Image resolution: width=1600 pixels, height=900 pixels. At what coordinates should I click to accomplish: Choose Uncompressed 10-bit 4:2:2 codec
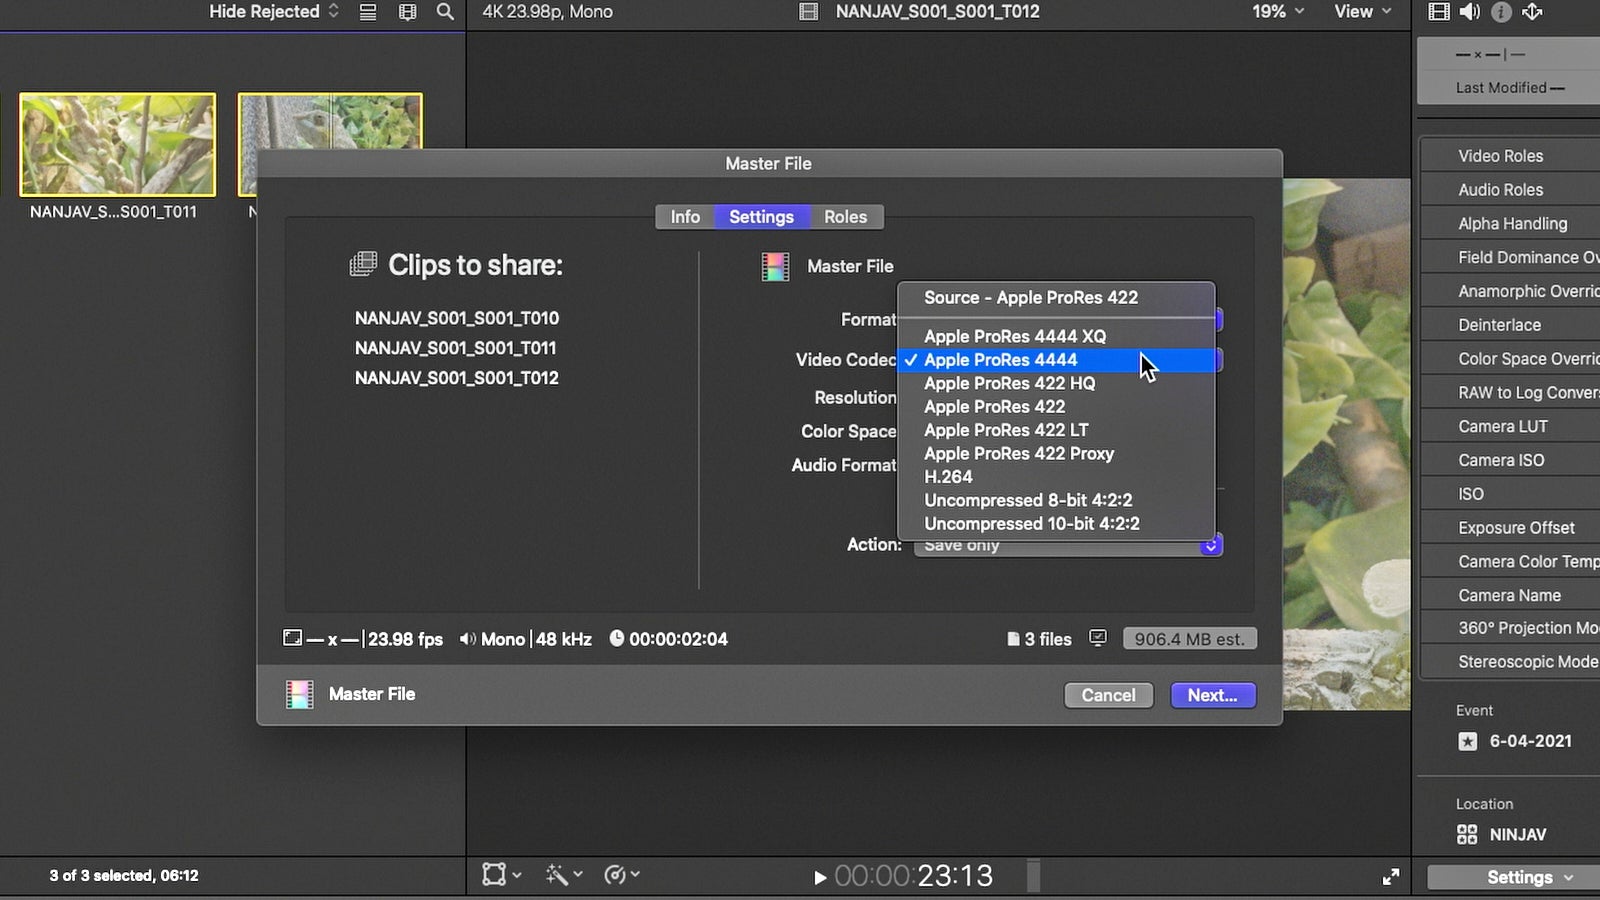1056,524
